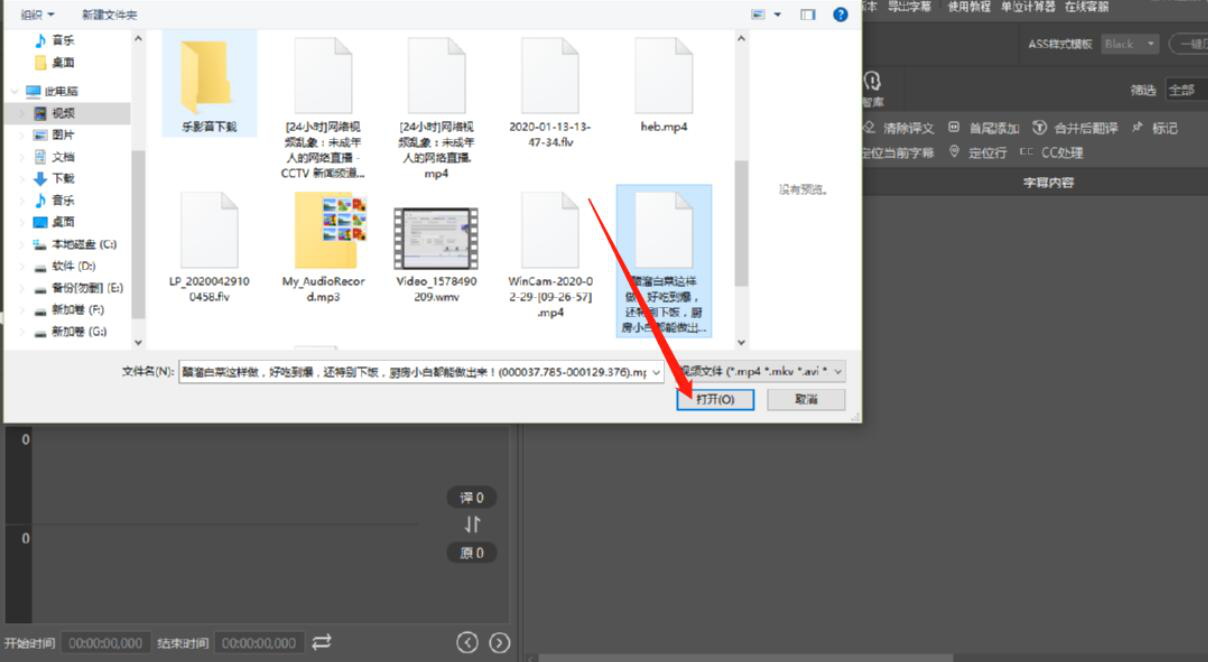Open 备份[勿删] (E:) drive
The height and width of the screenshot is (662, 1208).
[x=78, y=287]
